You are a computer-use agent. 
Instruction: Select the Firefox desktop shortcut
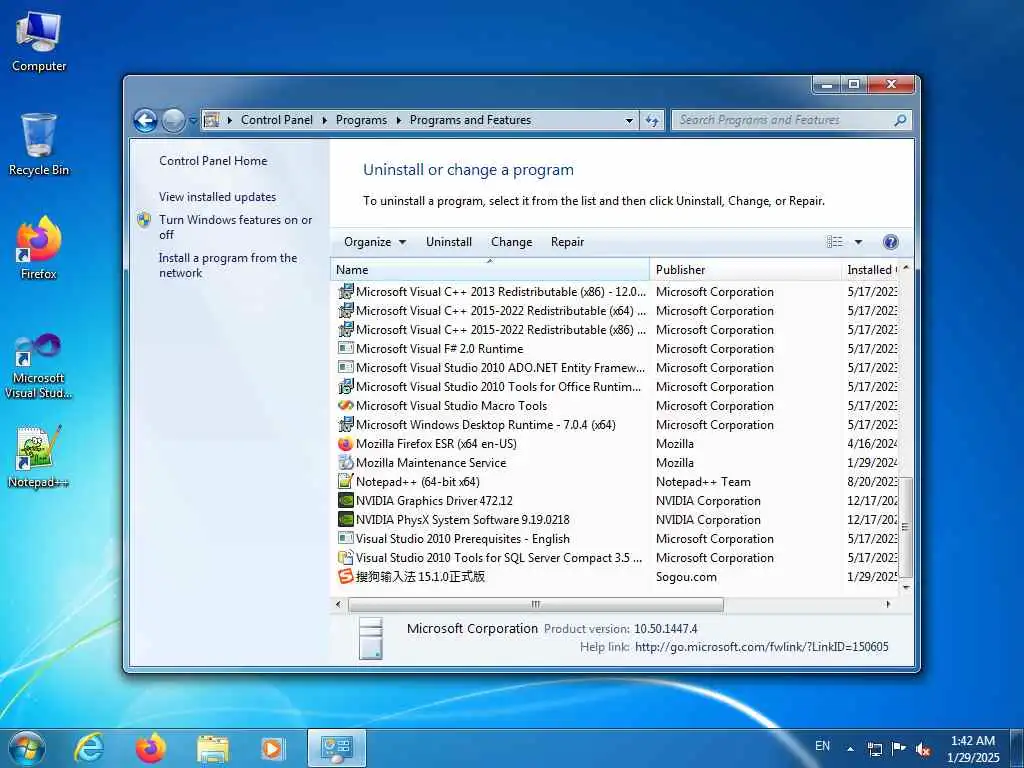39,248
